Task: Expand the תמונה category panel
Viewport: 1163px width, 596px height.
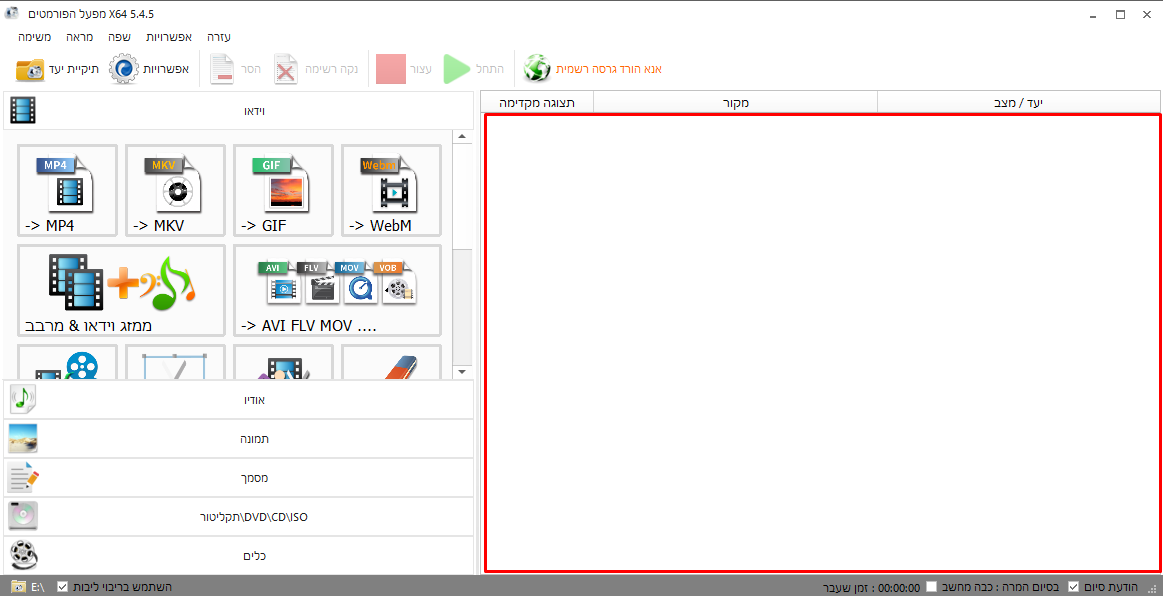Action: [x=238, y=439]
